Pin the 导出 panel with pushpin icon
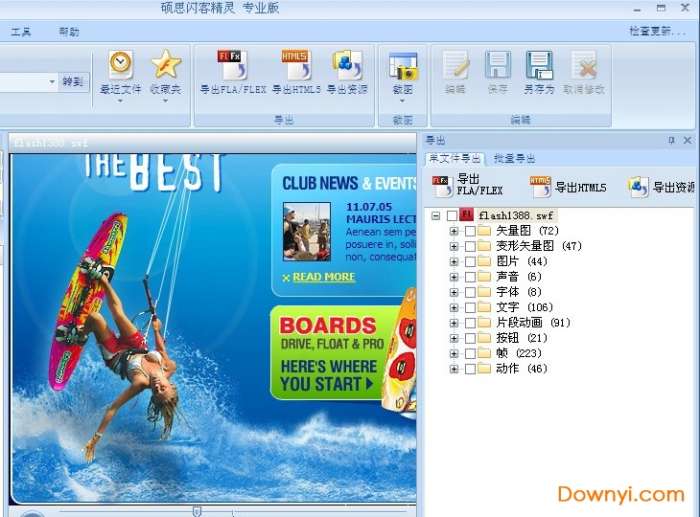Image resolution: width=700 pixels, height=517 pixels. pos(671,141)
